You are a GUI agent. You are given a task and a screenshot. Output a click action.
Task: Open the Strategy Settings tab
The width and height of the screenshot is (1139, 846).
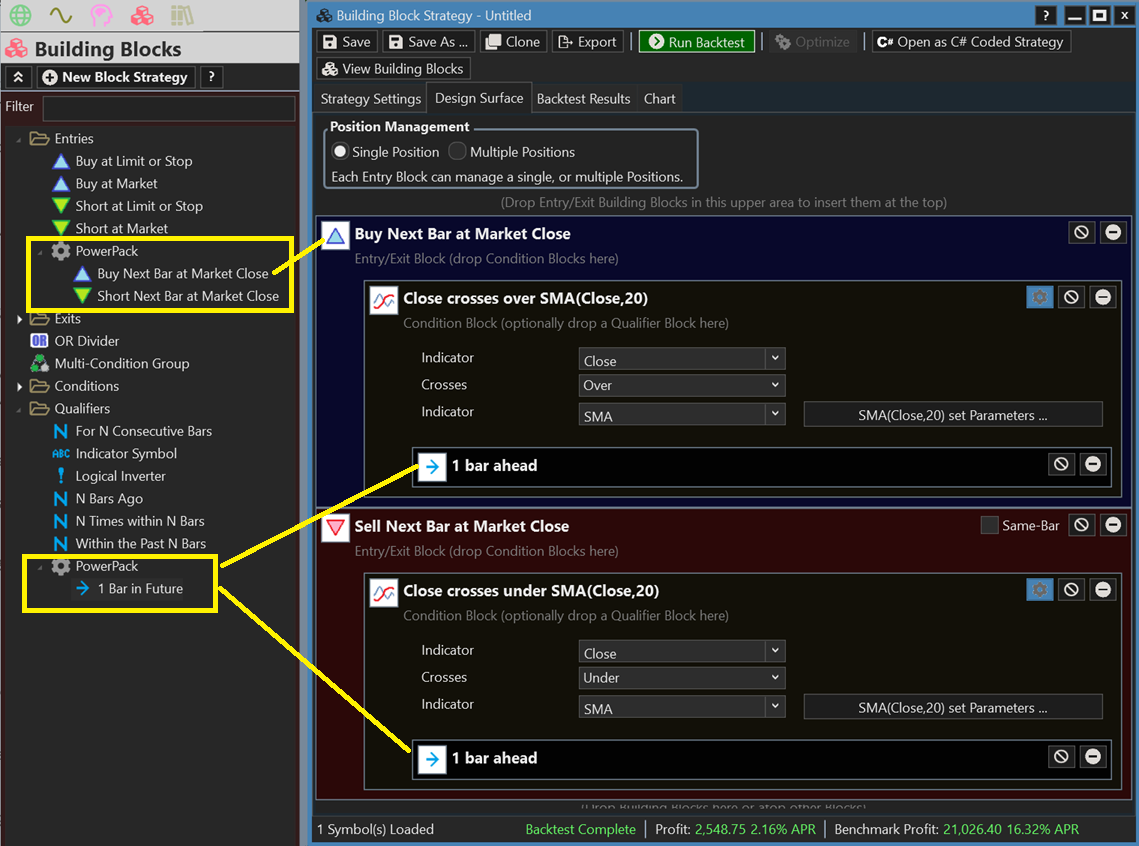point(370,99)
